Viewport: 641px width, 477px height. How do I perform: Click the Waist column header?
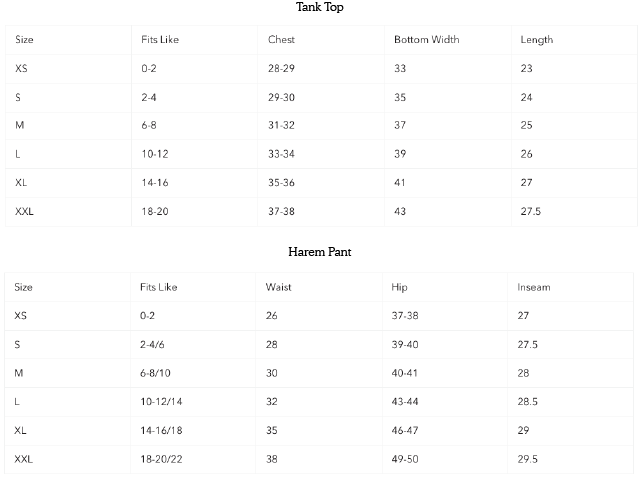coord(279,287)
